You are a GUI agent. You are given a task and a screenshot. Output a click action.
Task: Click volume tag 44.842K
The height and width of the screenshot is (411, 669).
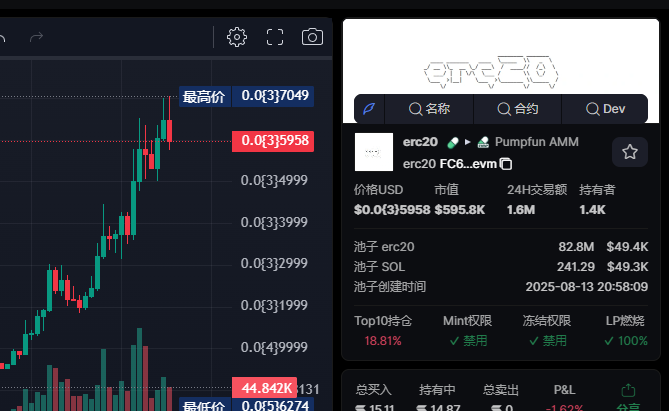tap(265, 388)
